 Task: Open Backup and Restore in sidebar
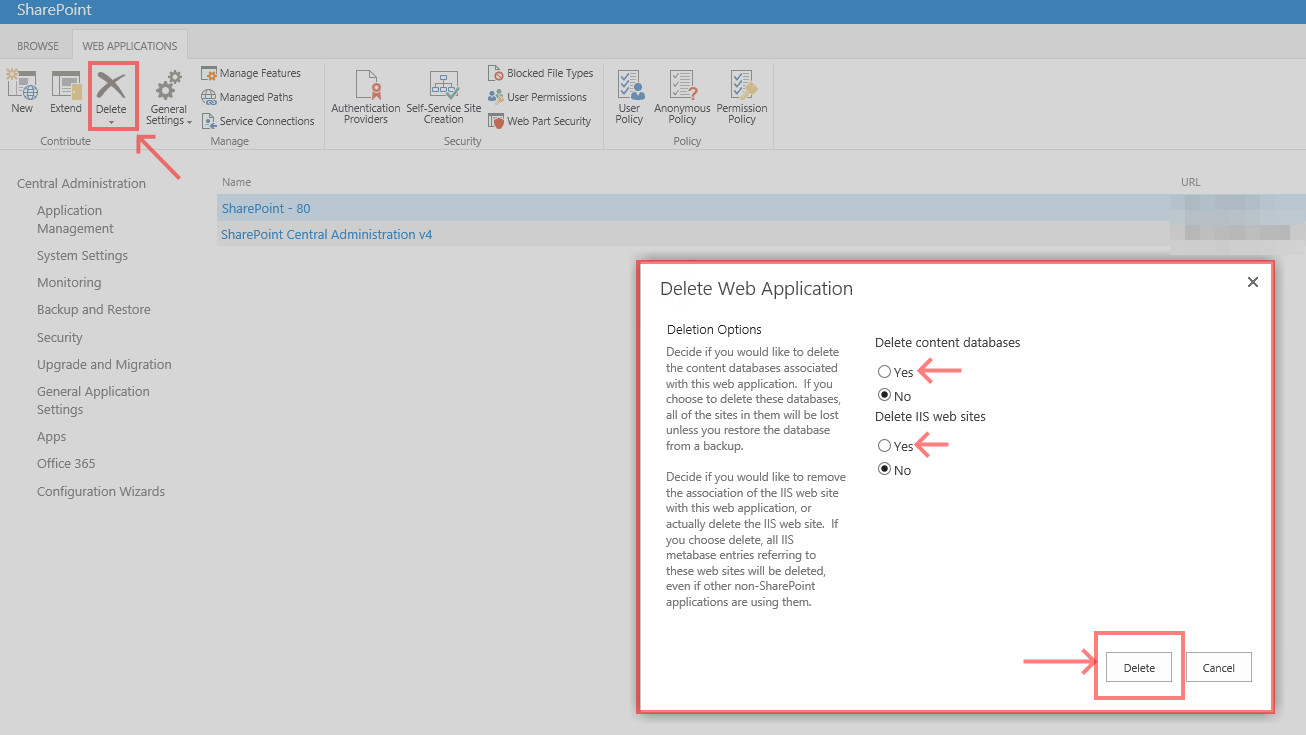click(x=94, y=309)
